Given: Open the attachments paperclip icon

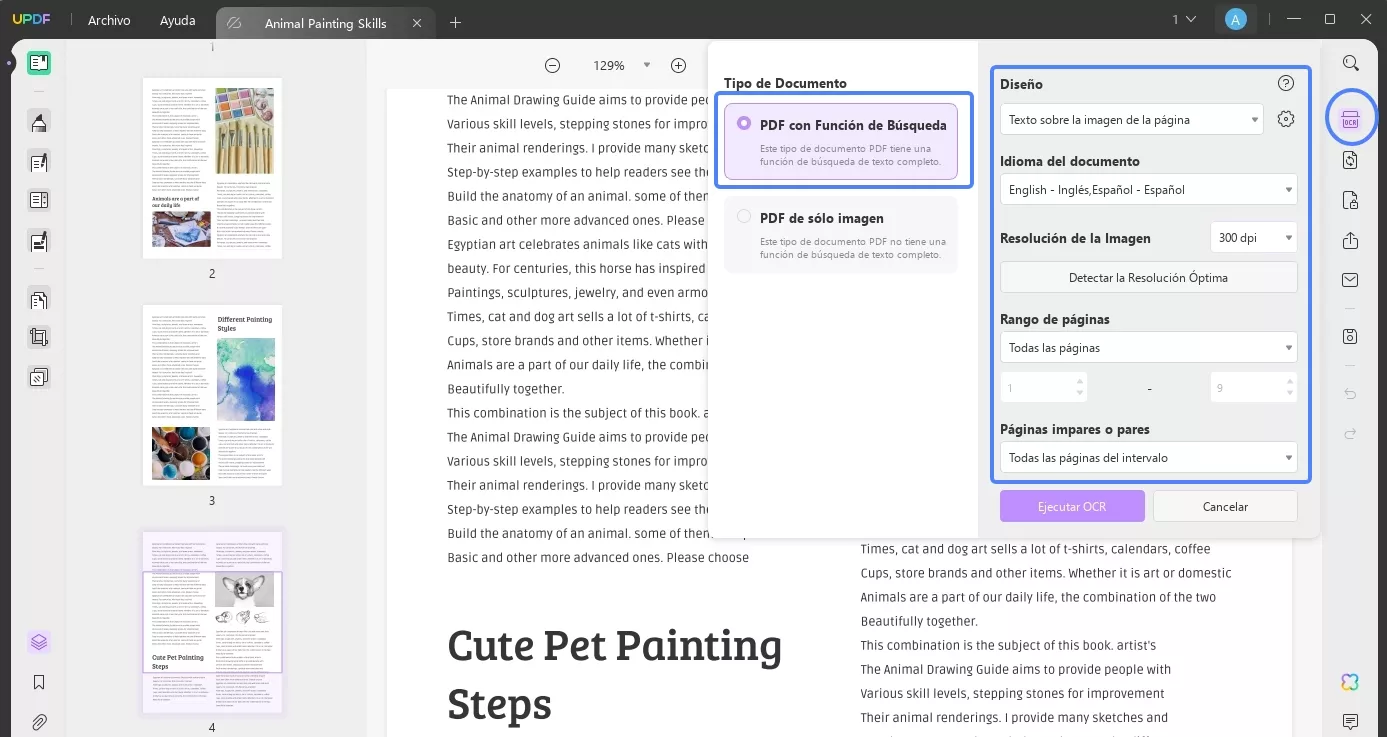Looking at the screenshot, I should [39, 721].
